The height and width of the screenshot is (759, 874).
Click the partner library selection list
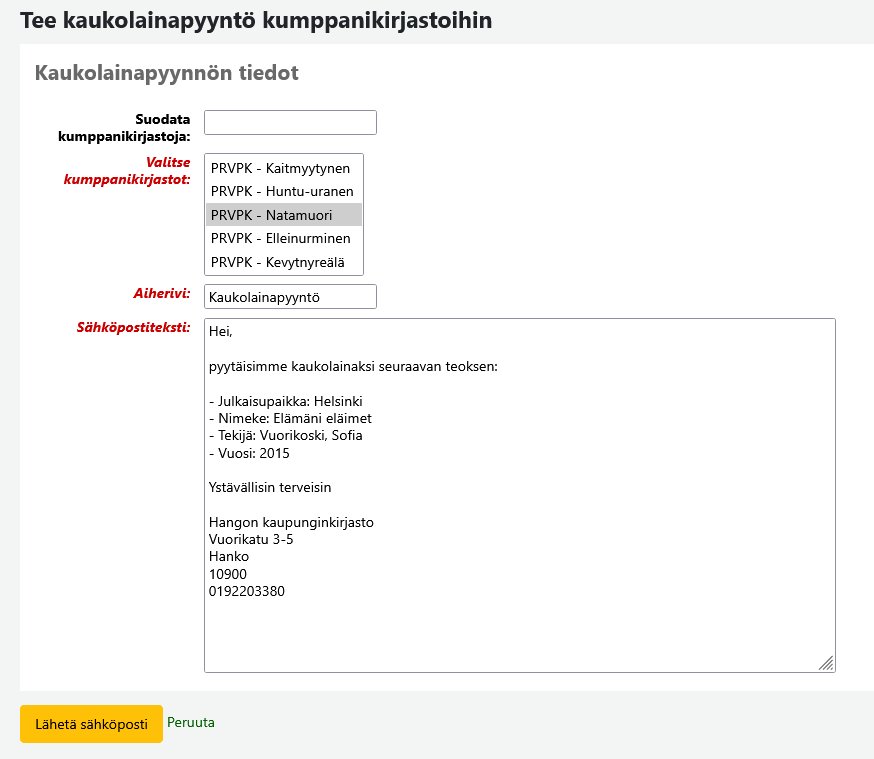[283, 215]
